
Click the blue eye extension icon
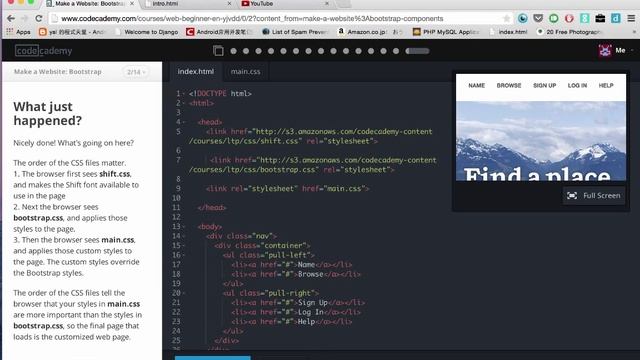pos(522,18)
